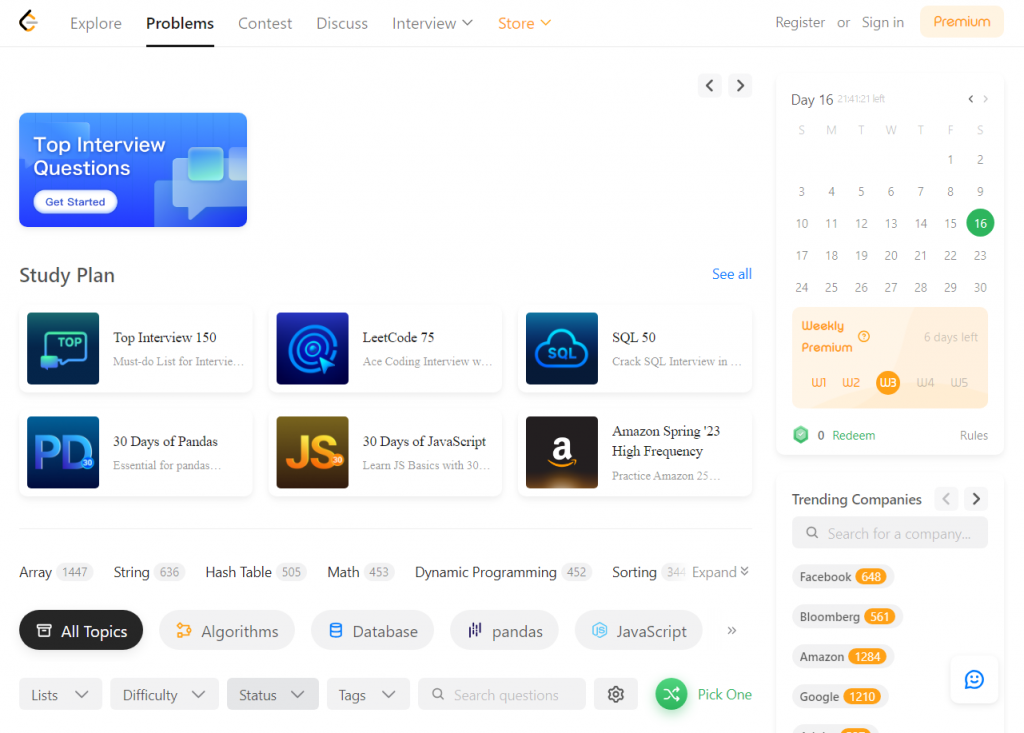The image size is (1024, 733).
Task: Click the Weekly Premium help question mark
Action: [x=863, y=336]
